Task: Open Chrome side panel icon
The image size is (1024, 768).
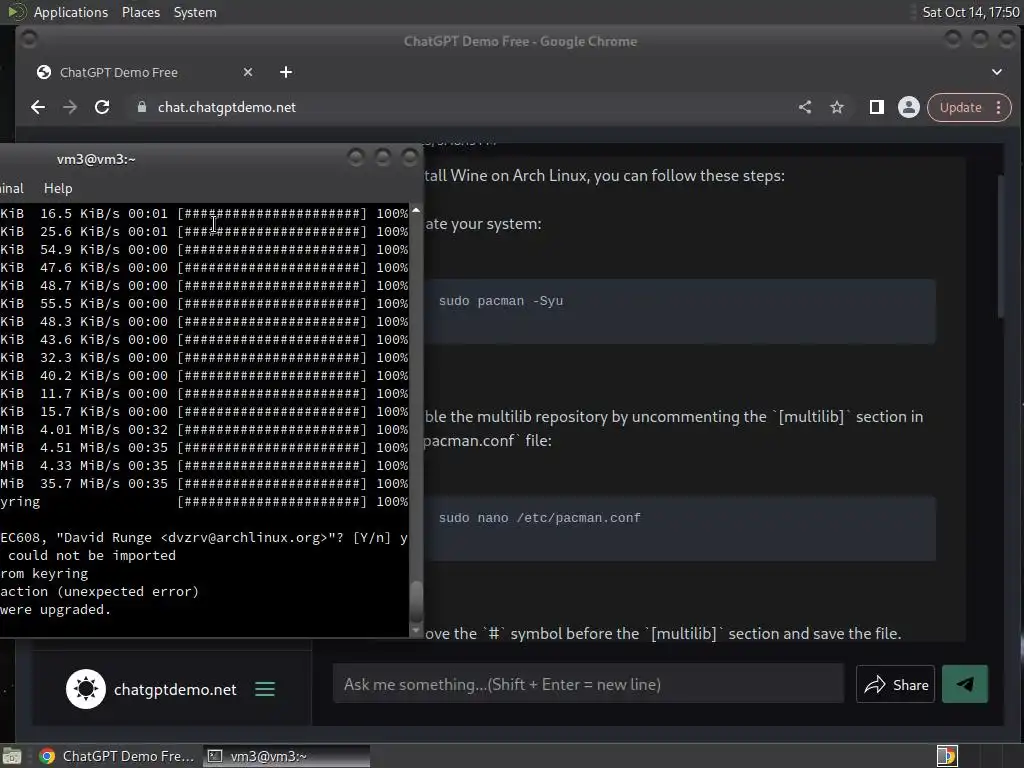Action: point(876,107)
